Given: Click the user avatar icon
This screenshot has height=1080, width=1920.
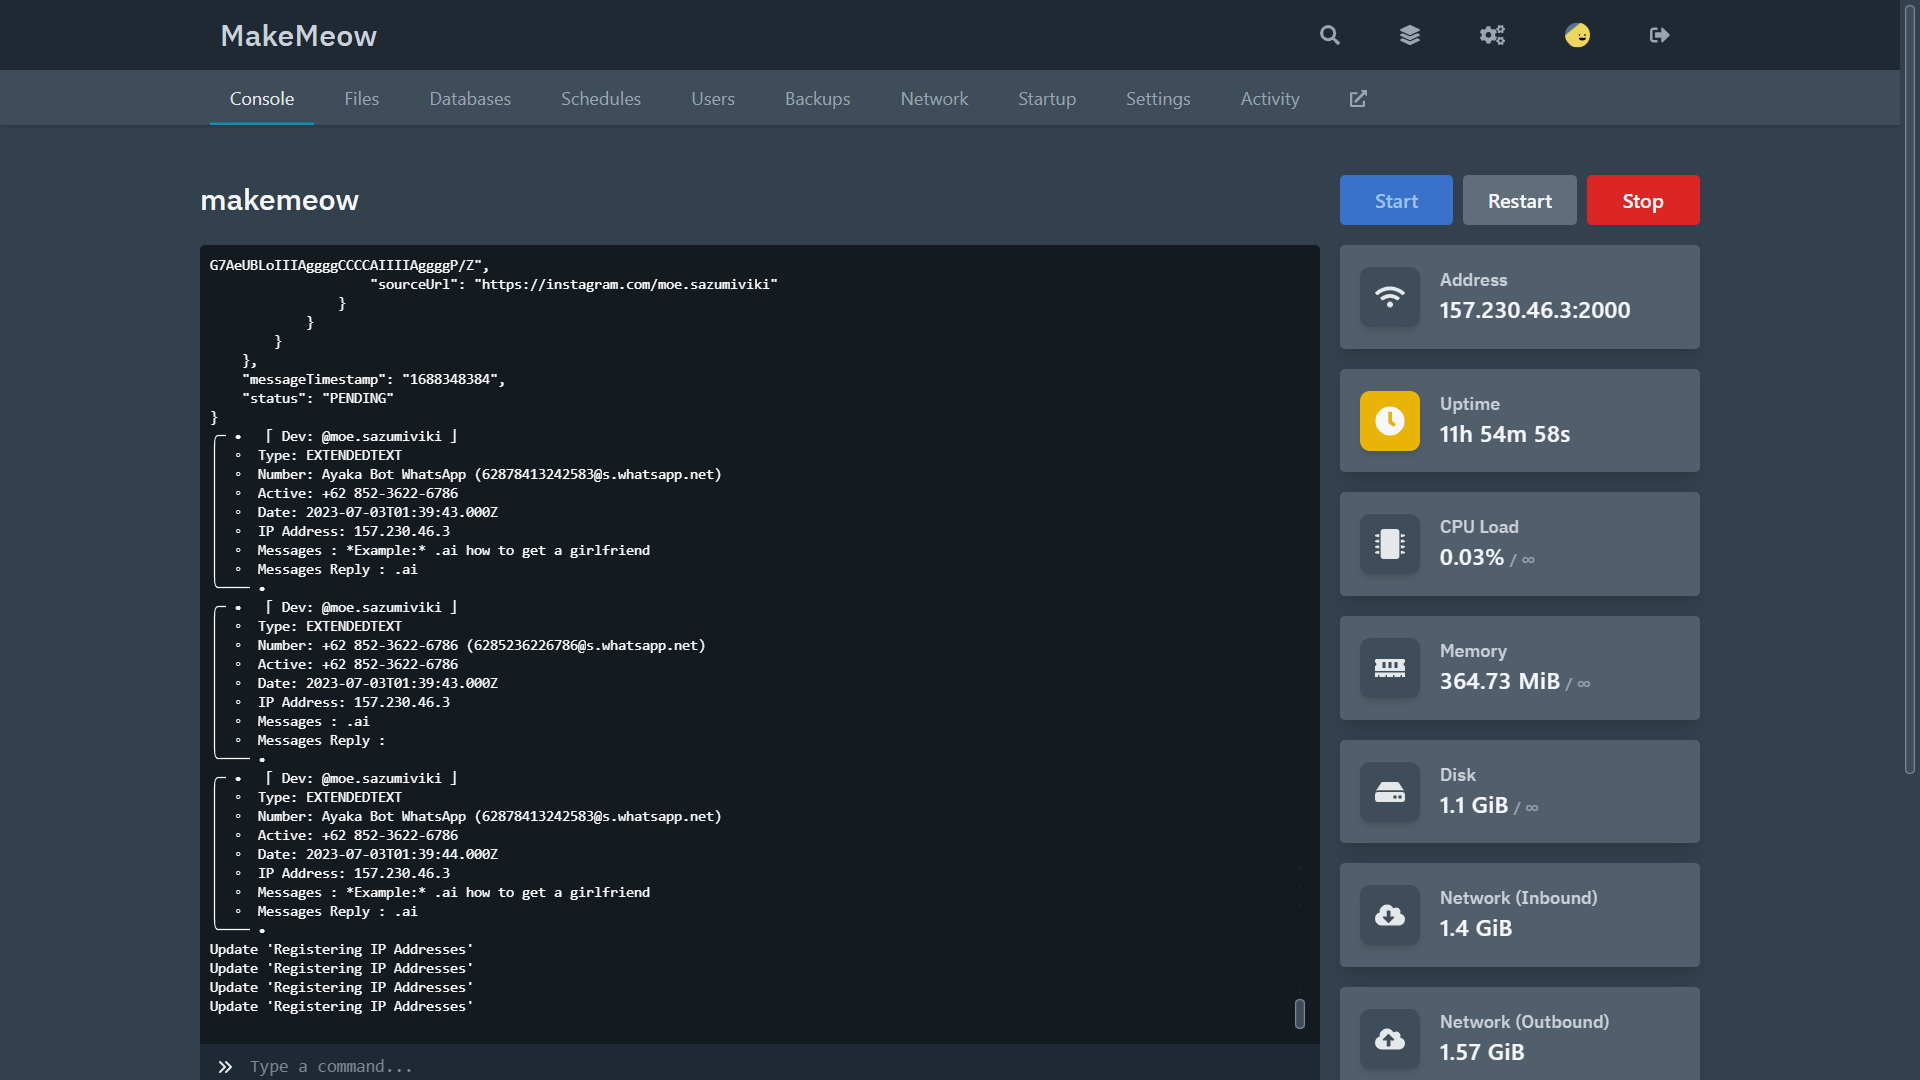Looking at the screenshot, I should (1577, 35).
